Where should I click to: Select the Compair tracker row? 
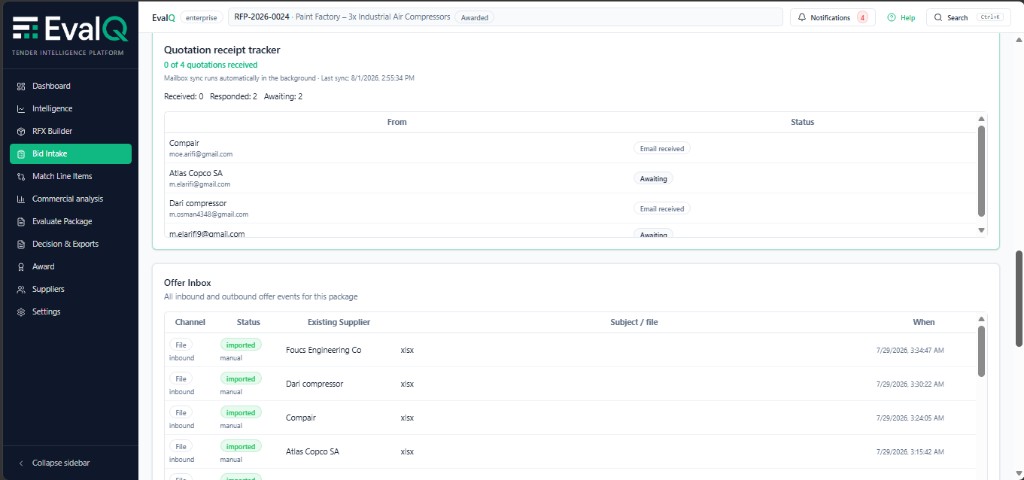click(x=571, y=148)
